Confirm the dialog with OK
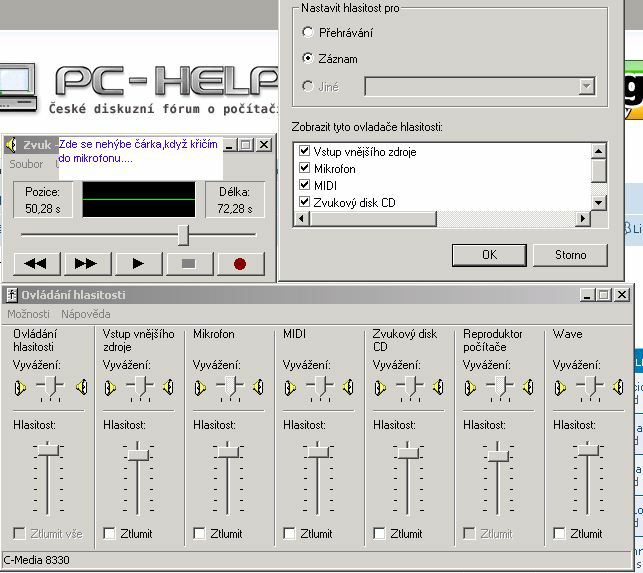This screenshot has height=573, width=643. (489, 254)
